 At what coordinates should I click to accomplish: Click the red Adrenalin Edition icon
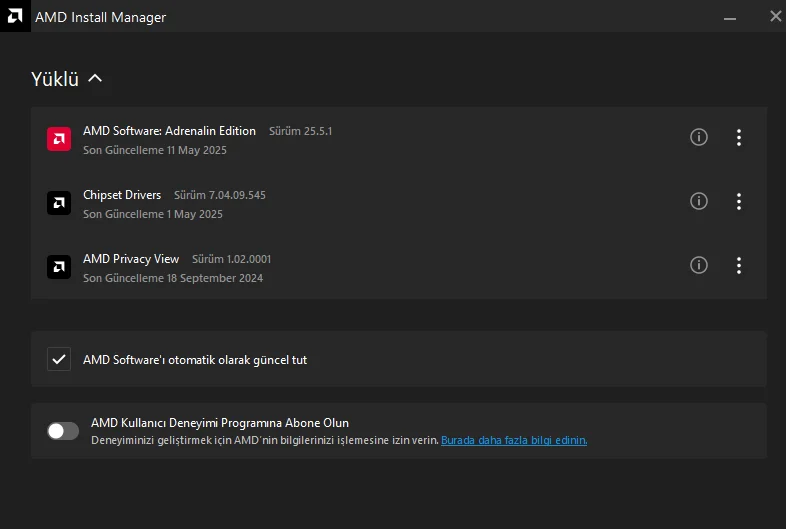click(x=59, y=138)
